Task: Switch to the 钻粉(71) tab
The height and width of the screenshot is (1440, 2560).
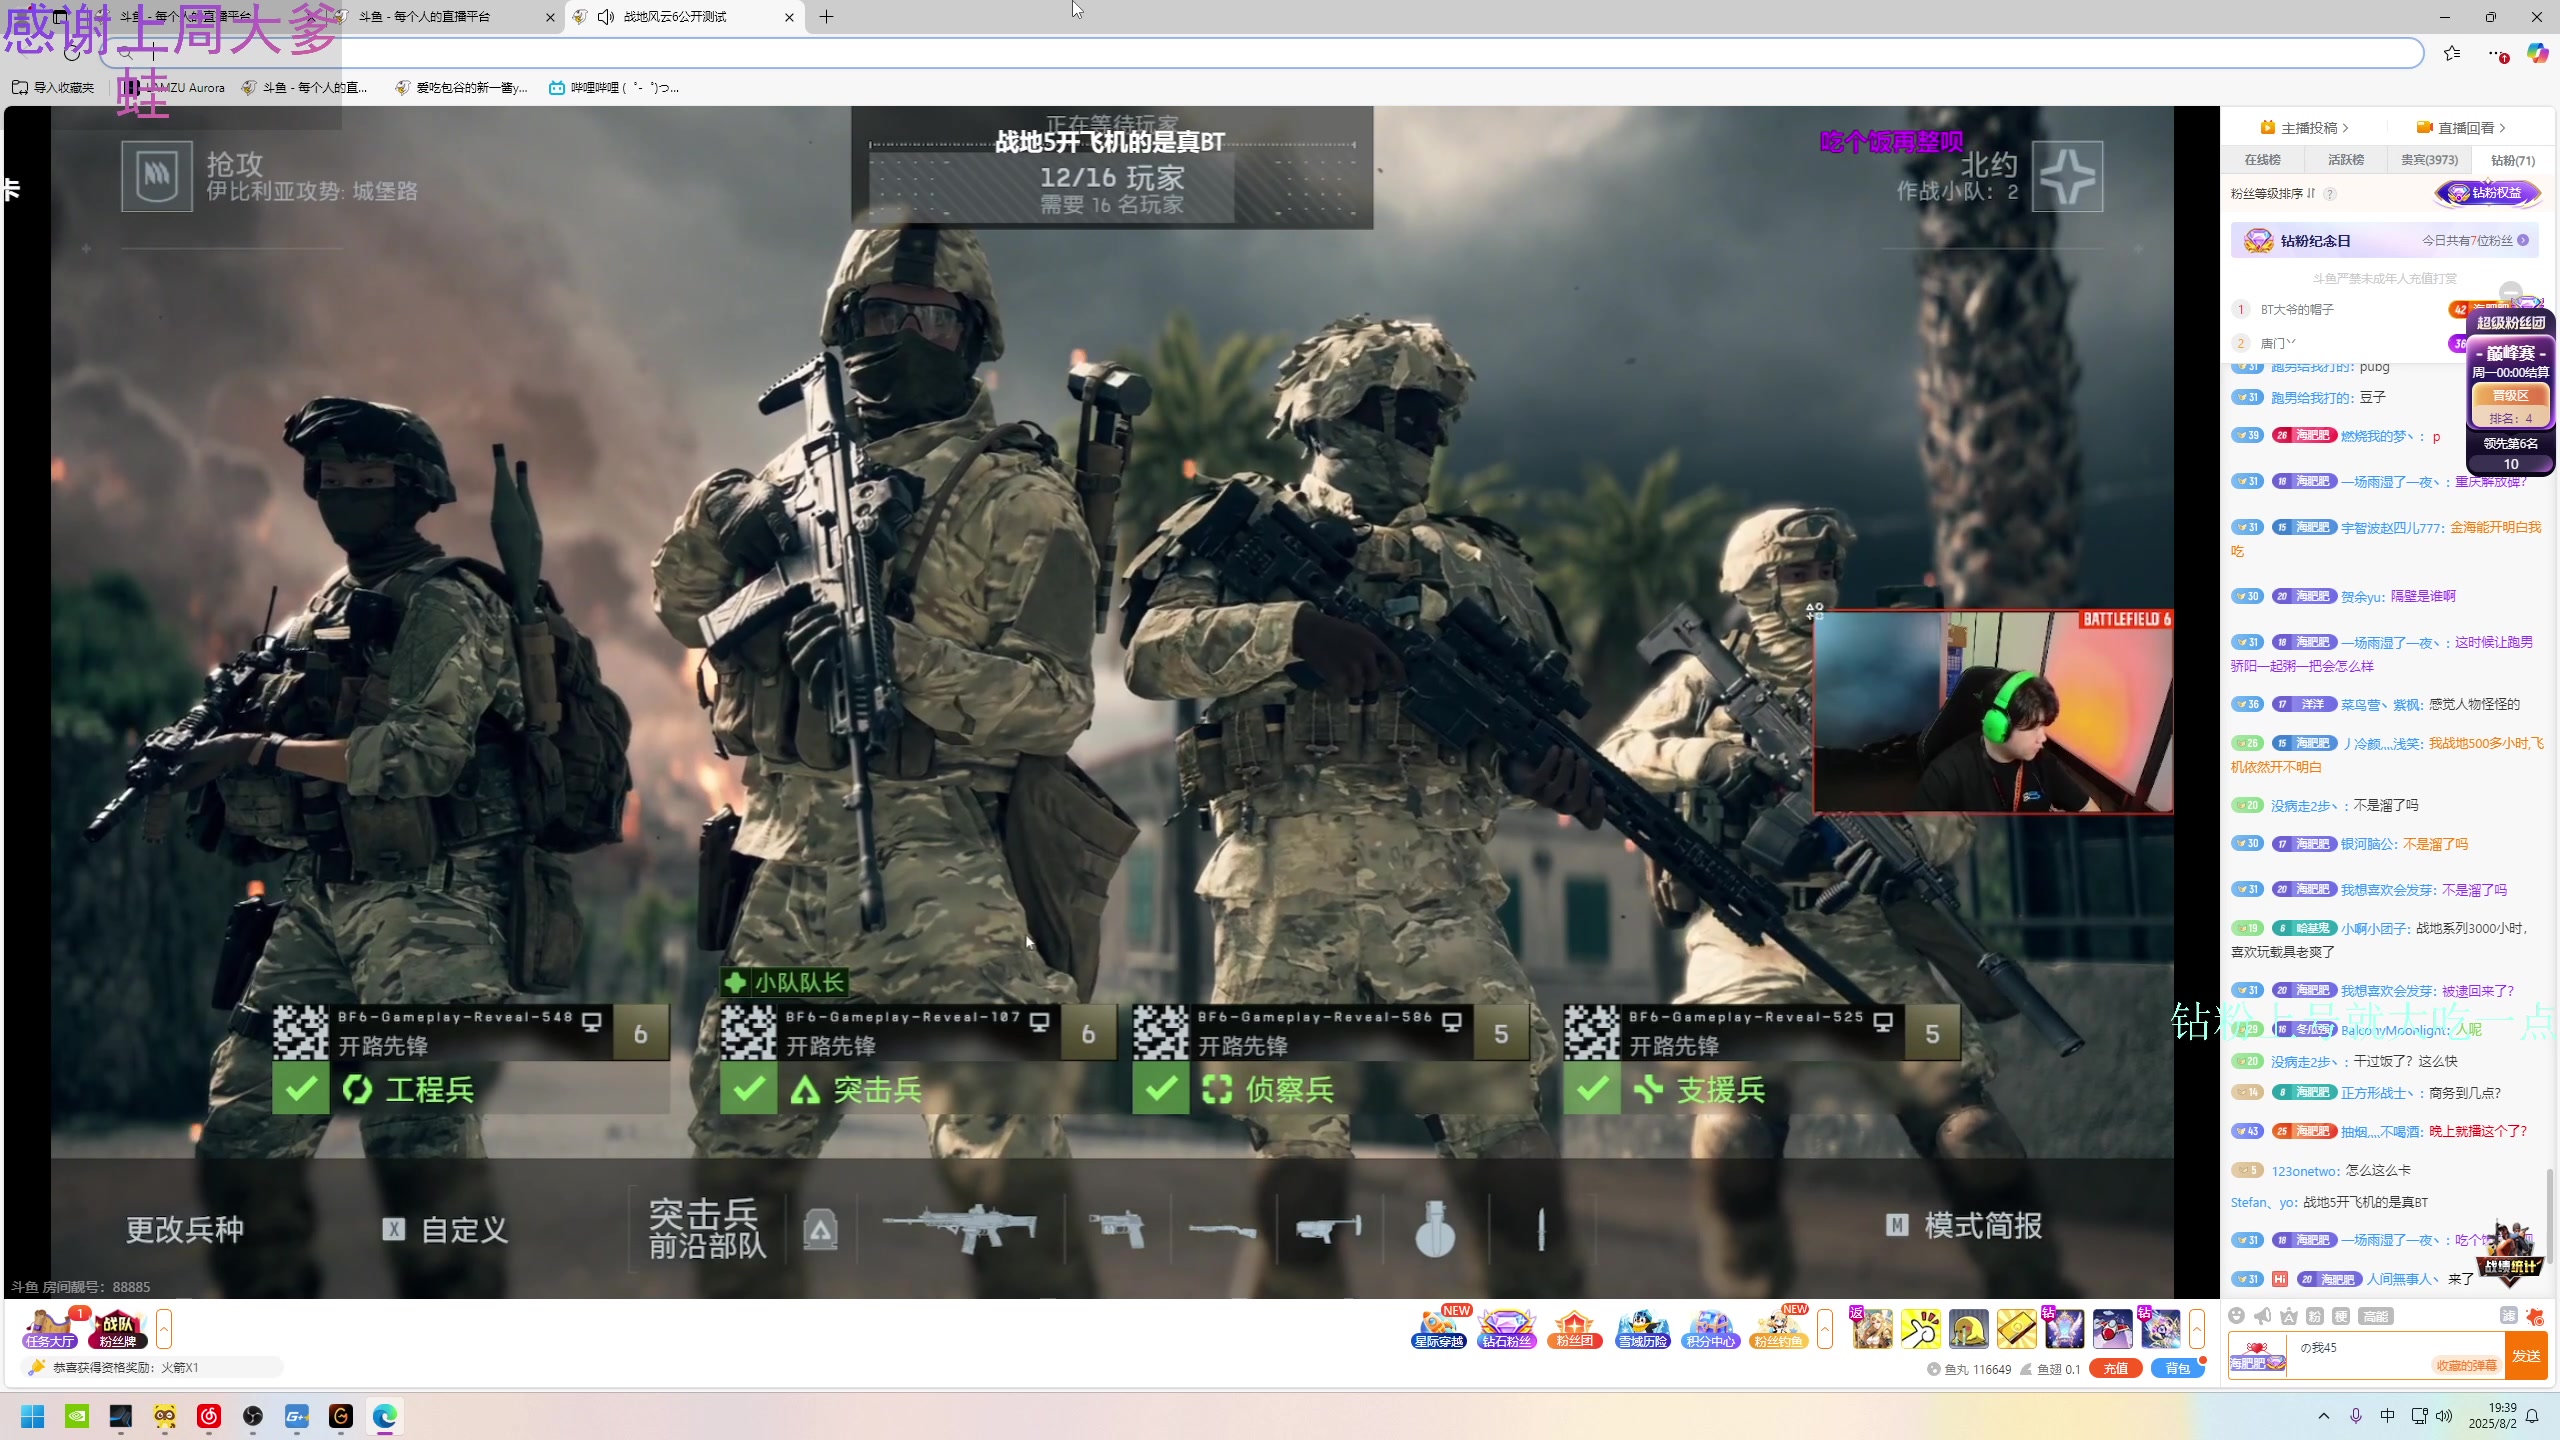Action: pyautogui.click(x=2512, y=160)
